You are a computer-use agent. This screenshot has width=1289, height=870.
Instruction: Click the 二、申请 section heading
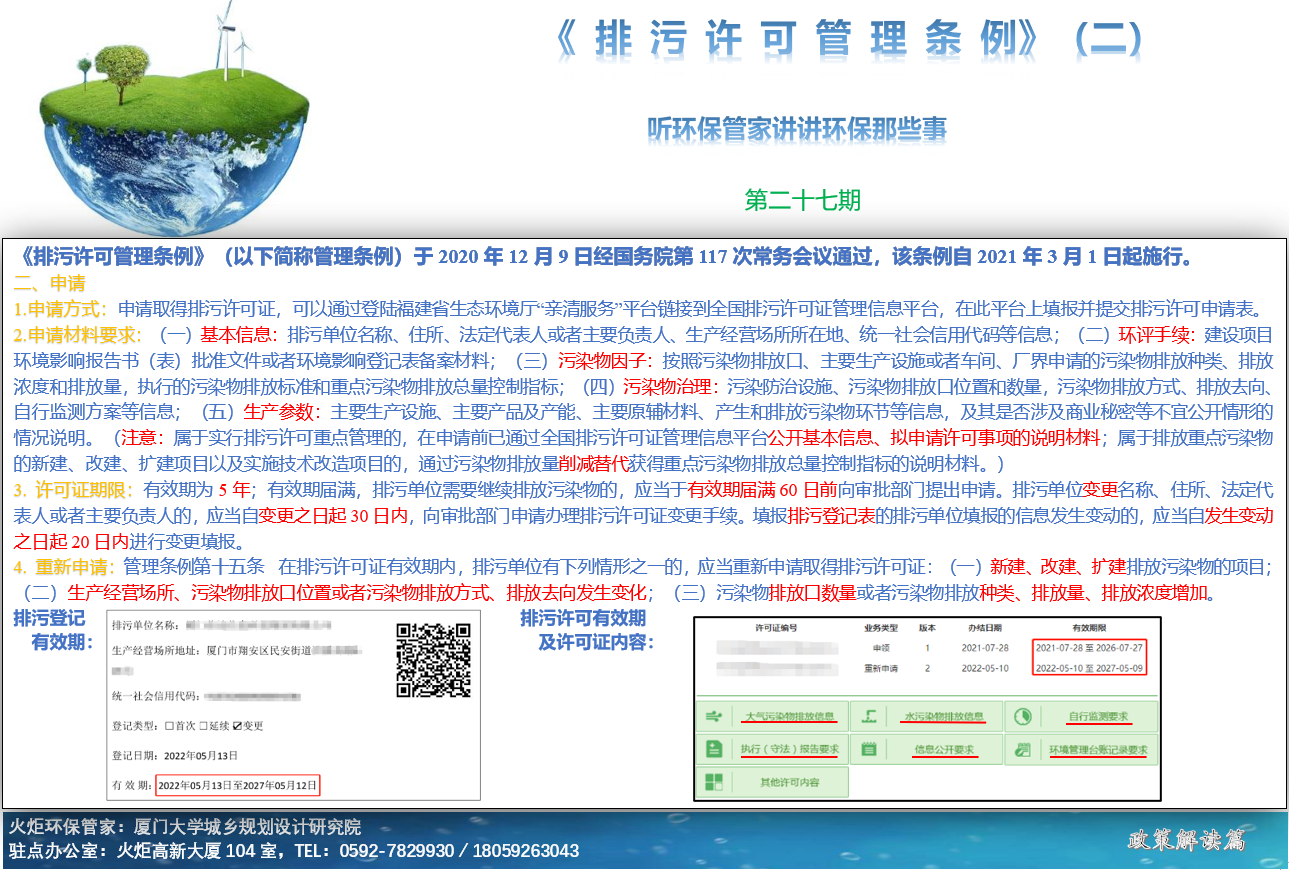49,282
